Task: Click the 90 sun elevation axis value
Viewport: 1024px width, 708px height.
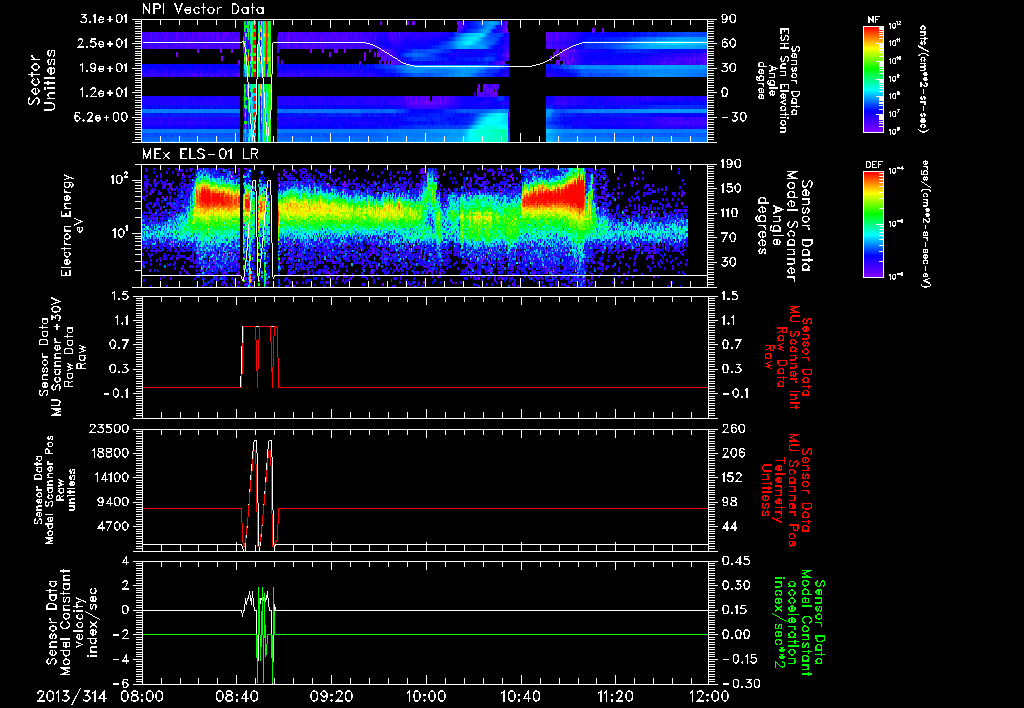Action: (729, 19)
